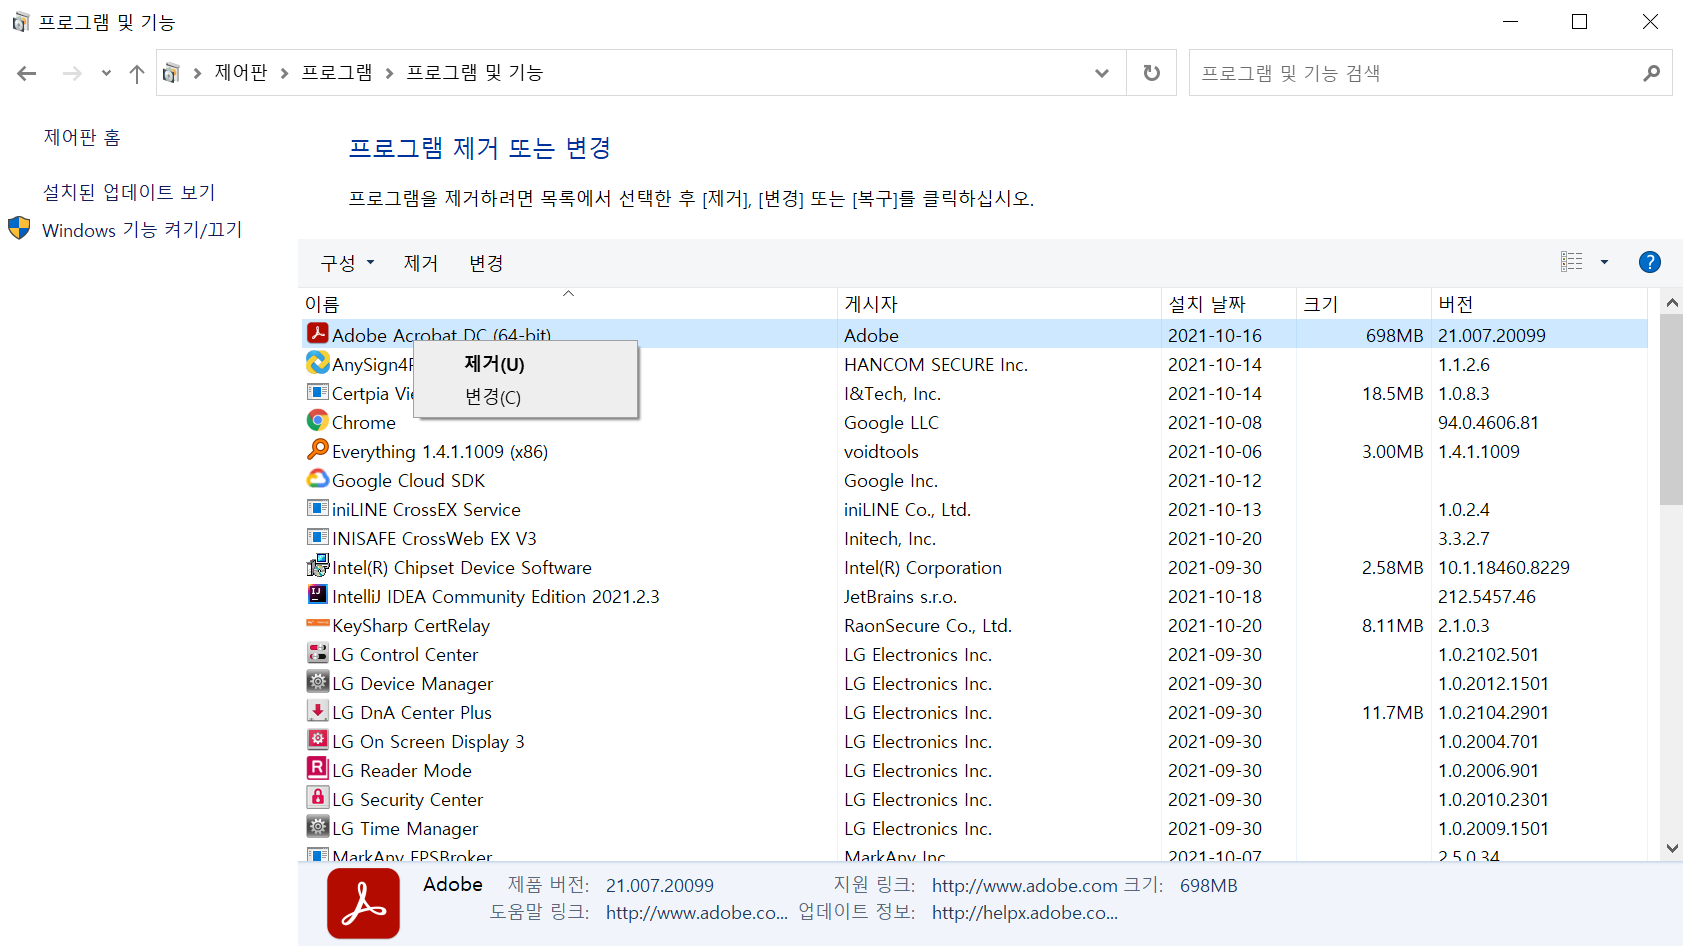
Task: Open 제어판 홈 link
Action: [82, 137]
